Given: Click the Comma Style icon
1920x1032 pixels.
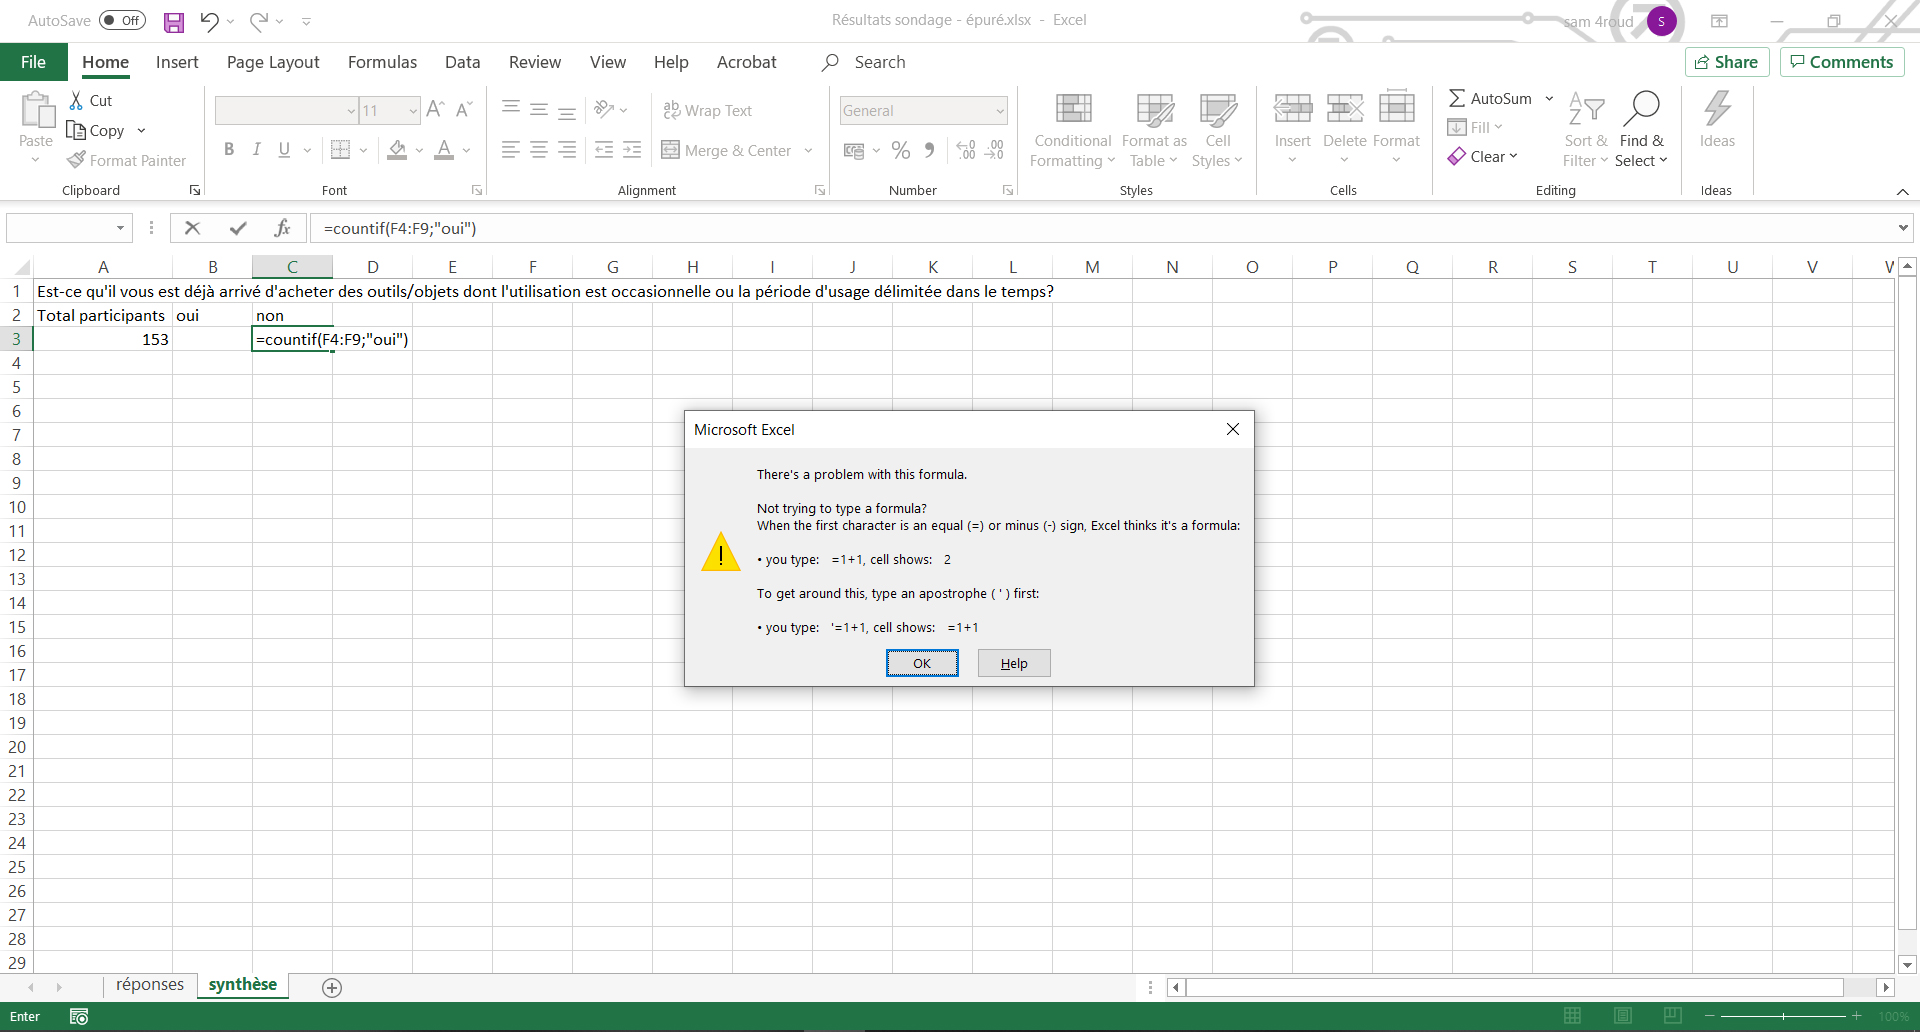Looking at the screenshot, I should (930, 150).
